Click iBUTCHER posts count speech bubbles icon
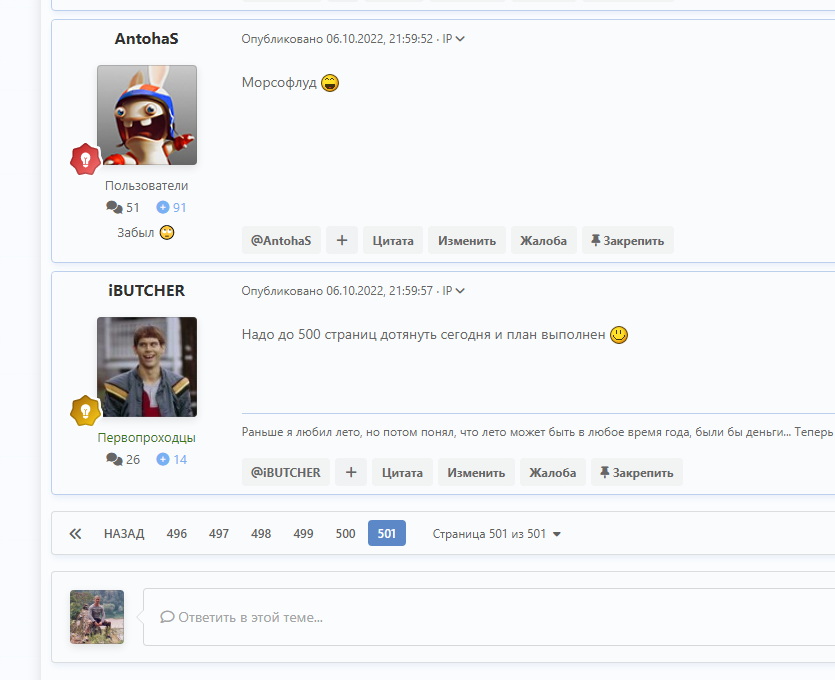The width and height of the screenshot is (835, 680). pyautogui.click(x=114, y=459)
